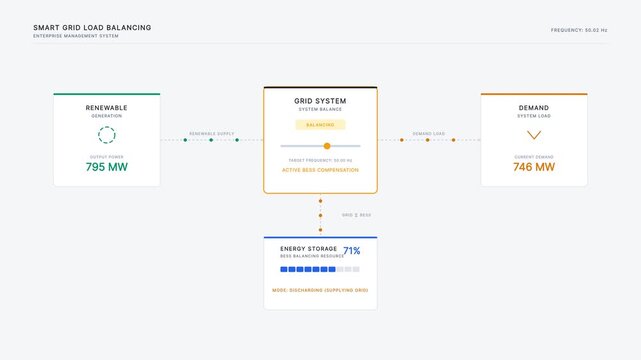Screen dimensions: 641x360
Task: Click the ENTERPRISE MANAGEMENT SYSTEM subtitle
Action: point(76,36)
